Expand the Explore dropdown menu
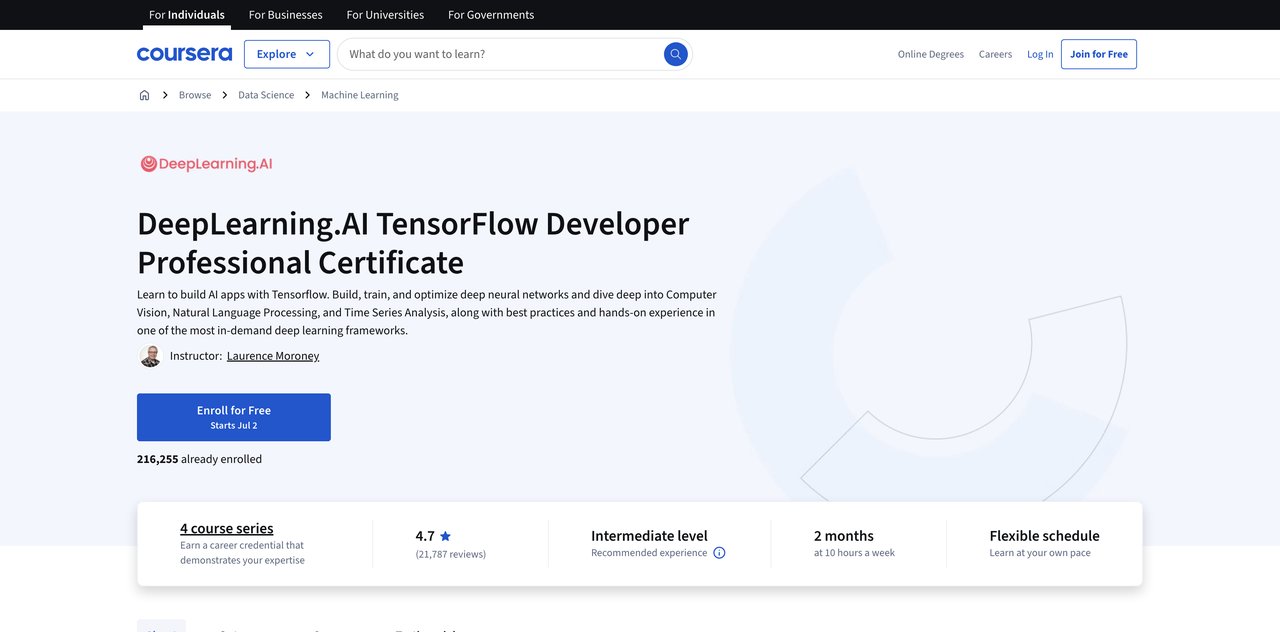The height and width of the screenshot is (632, 1280). 286,54
